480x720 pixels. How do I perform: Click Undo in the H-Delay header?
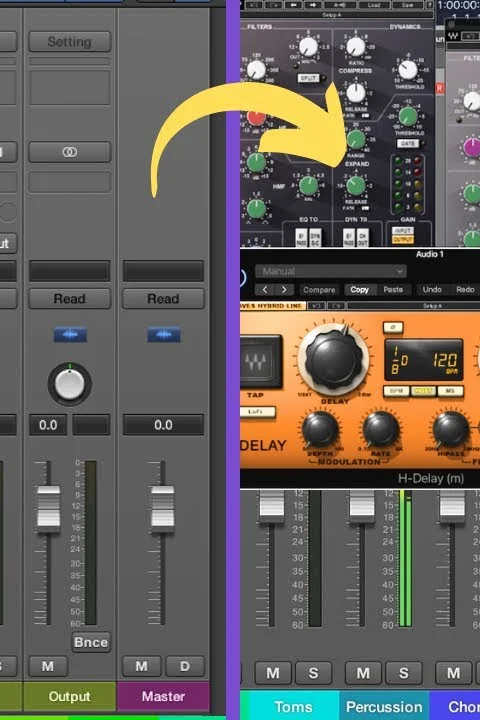coord(432,290)
